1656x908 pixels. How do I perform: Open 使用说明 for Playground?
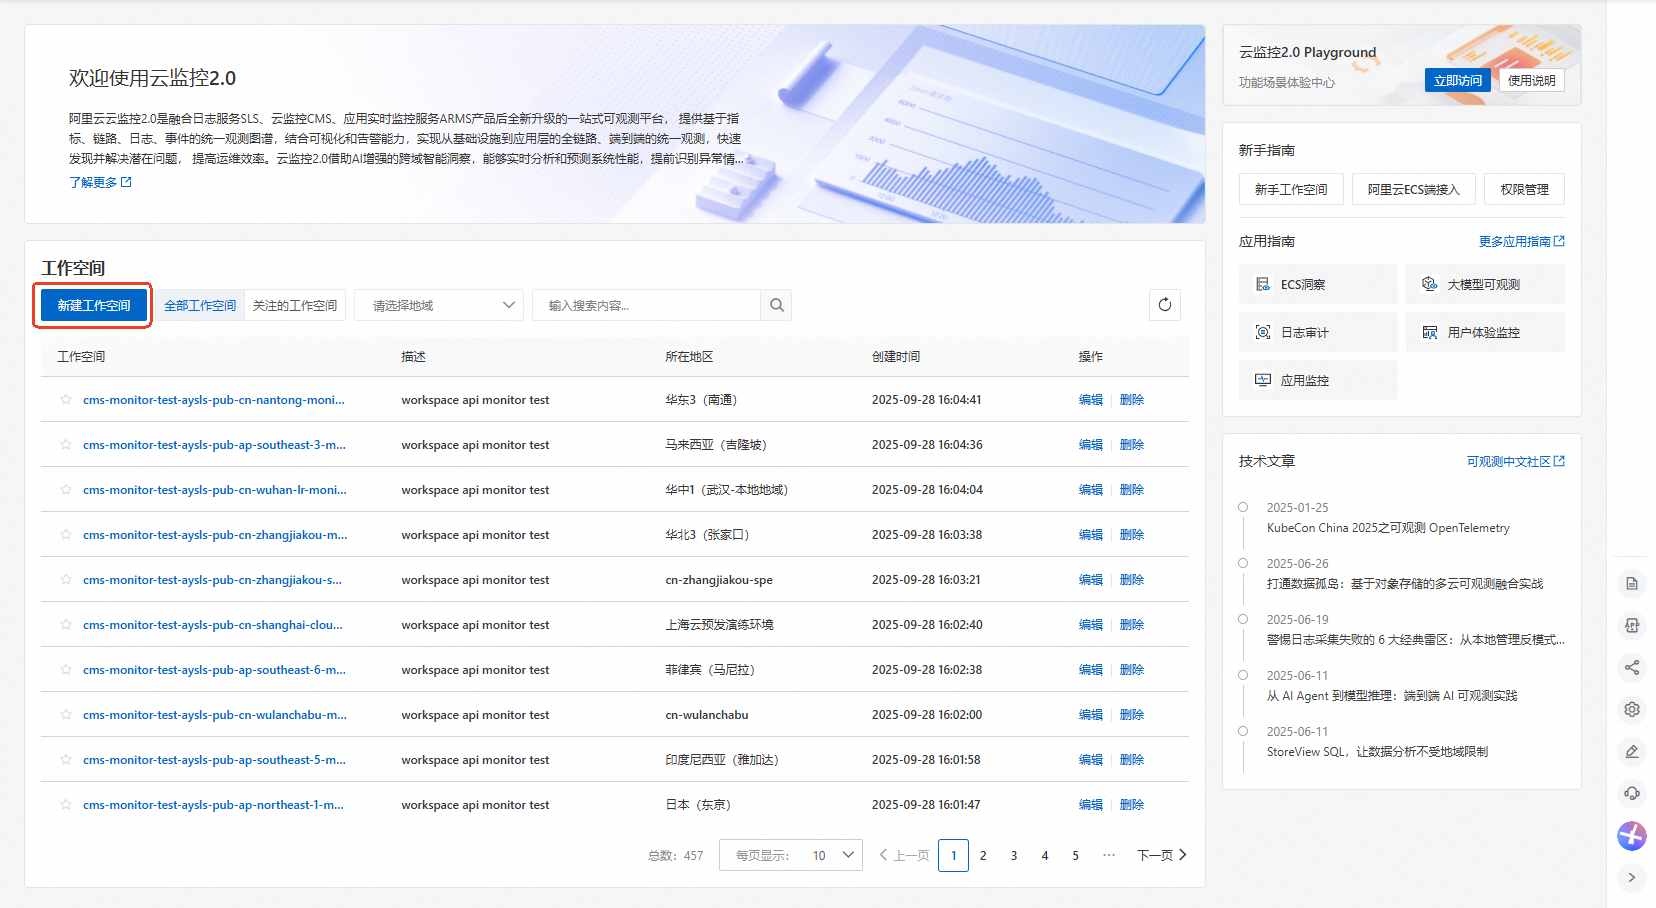coord(1532,80)
